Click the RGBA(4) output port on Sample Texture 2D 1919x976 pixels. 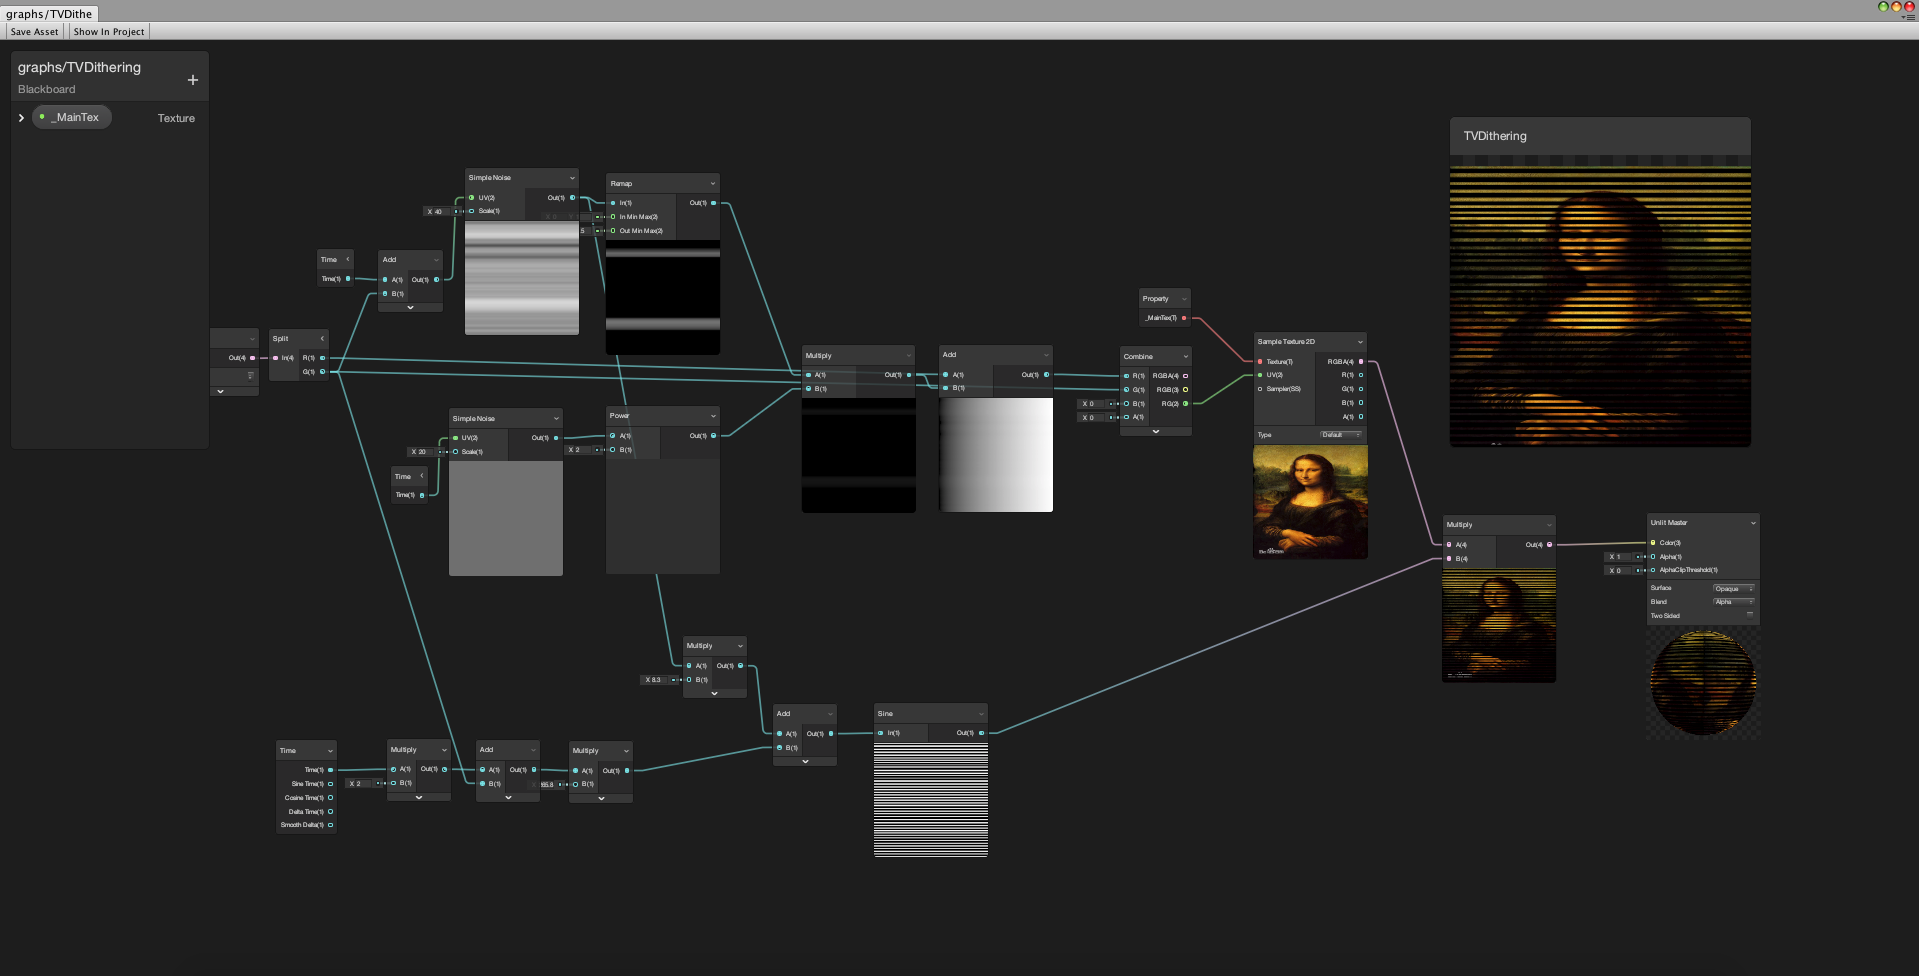(x=1360, y=362)
